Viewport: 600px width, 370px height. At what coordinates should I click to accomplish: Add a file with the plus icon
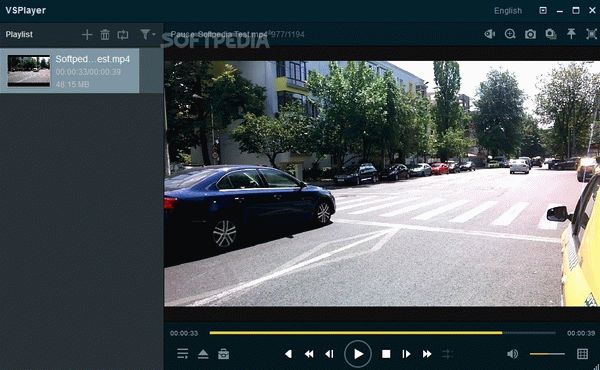[x=87, y=34]
